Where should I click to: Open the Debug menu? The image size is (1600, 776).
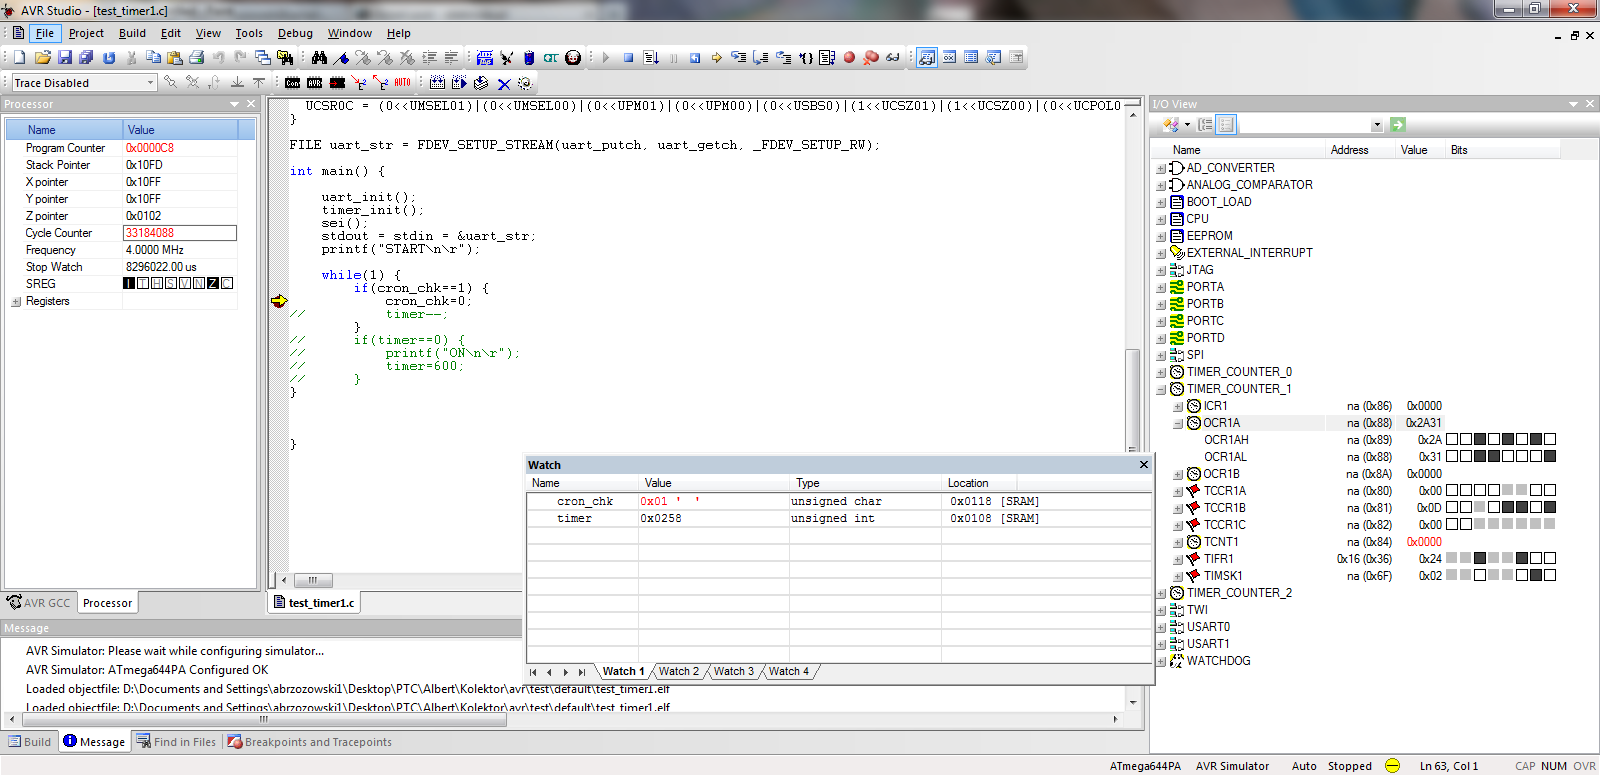pos(294,33)
